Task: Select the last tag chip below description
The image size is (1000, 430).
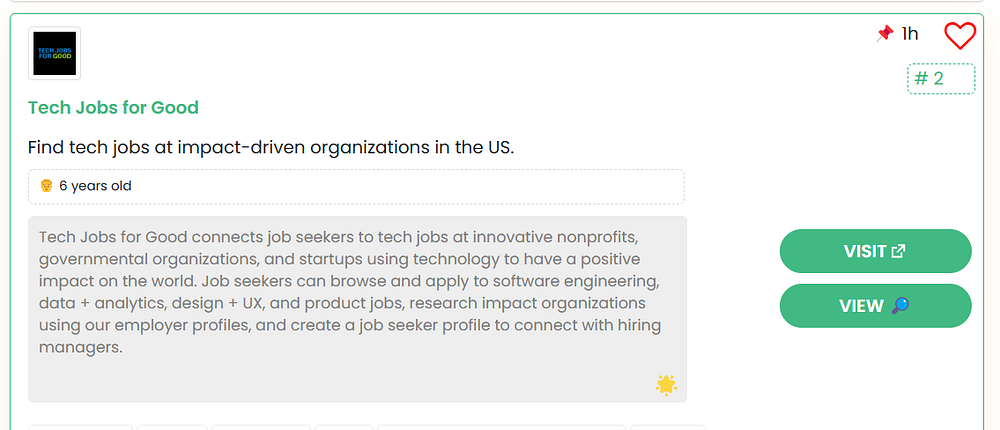Action: pyautogui.click(x=668, y=427)
